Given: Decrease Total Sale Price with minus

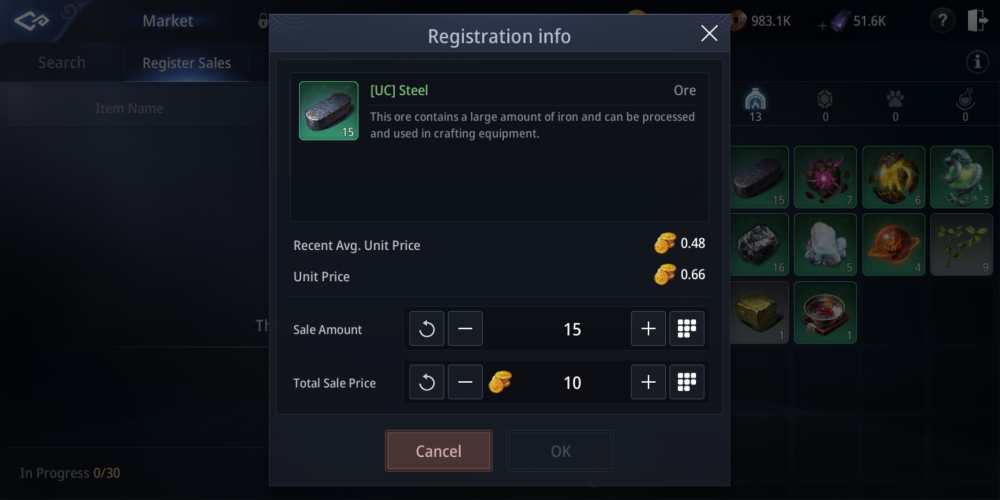Looking at the screenshot, I should 465,382.
